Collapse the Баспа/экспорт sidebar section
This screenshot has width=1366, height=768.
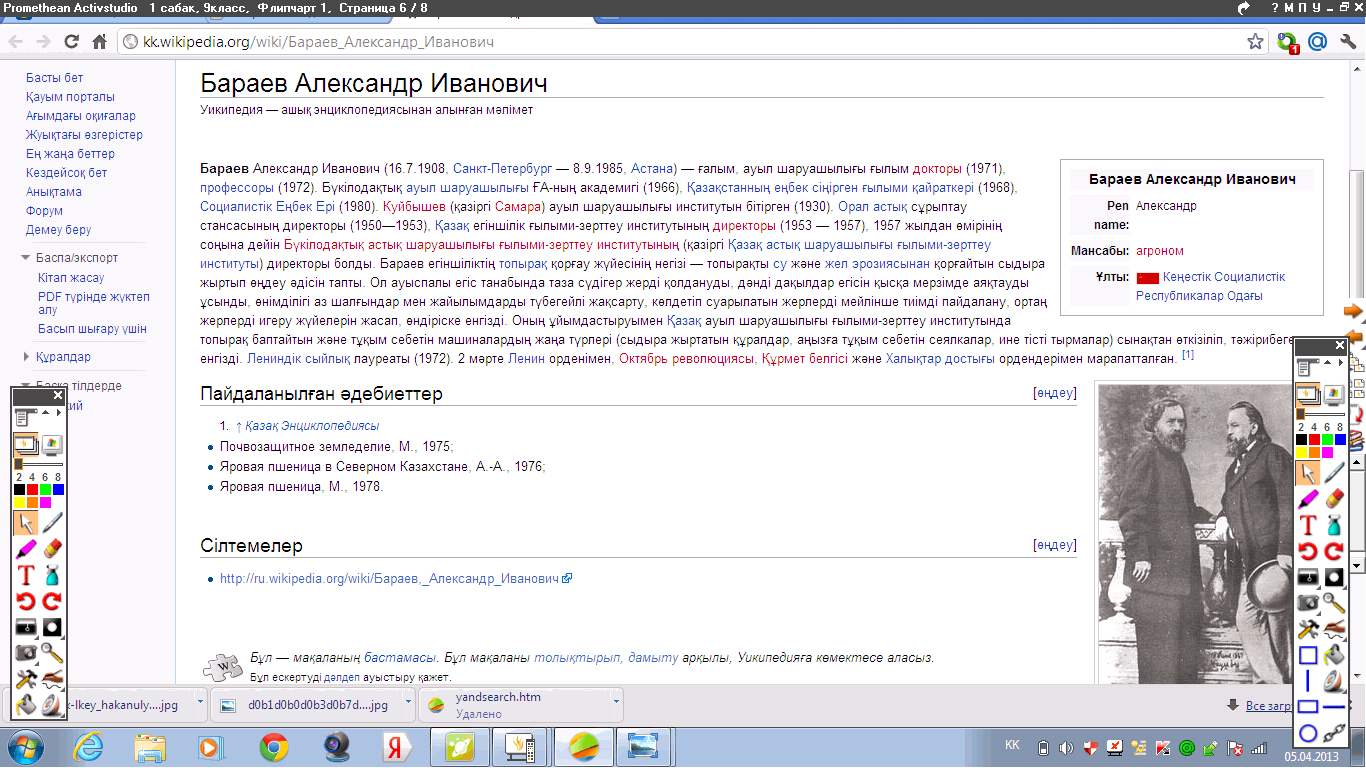27,258
